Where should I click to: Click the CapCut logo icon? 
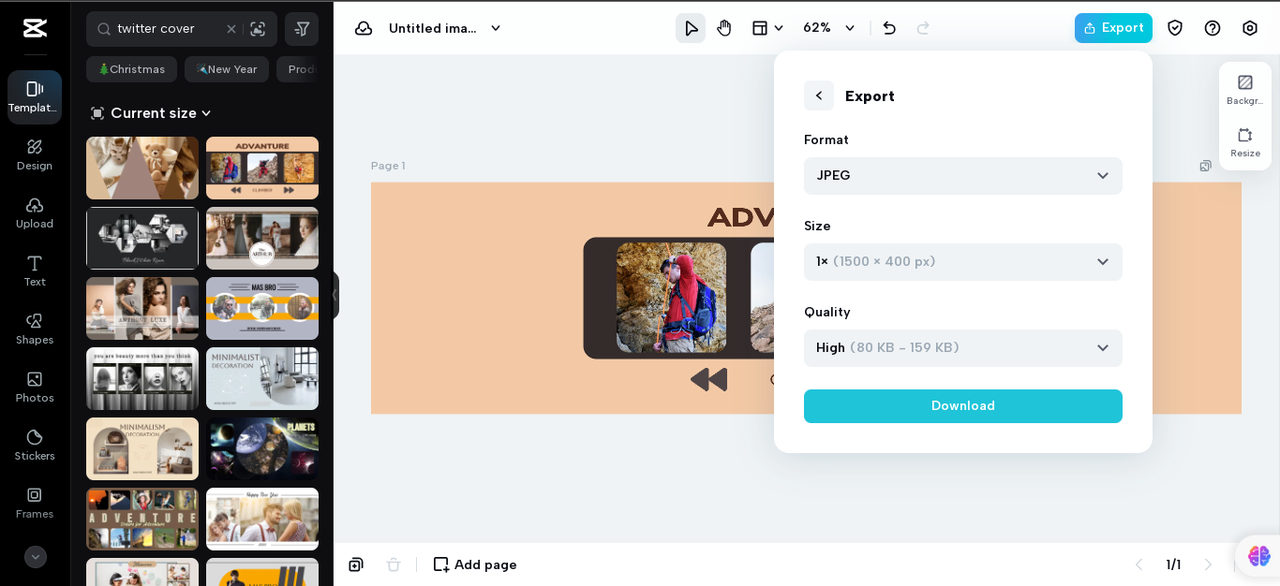pos(35,28)
